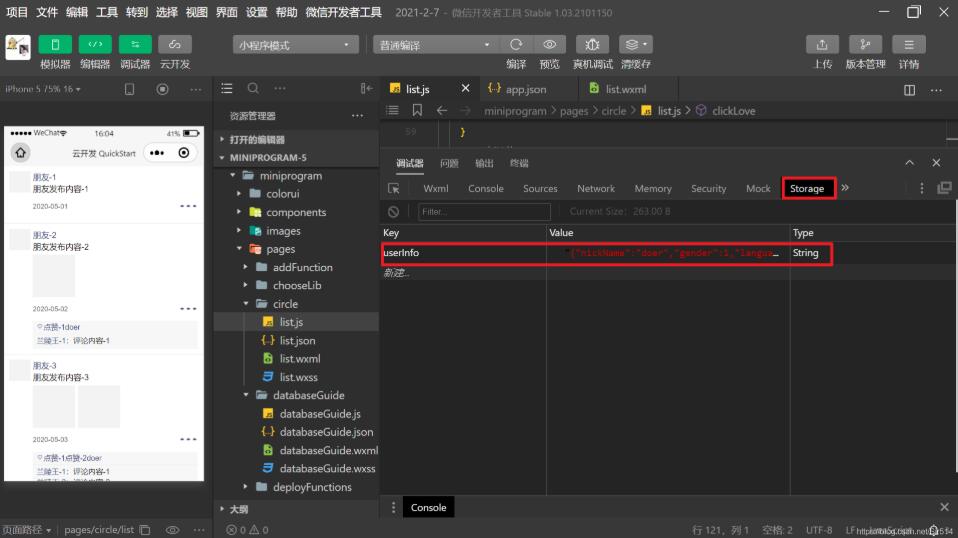Open the 详情 details panel
Viewport: 958px width, 538px height.
point(908,45)
